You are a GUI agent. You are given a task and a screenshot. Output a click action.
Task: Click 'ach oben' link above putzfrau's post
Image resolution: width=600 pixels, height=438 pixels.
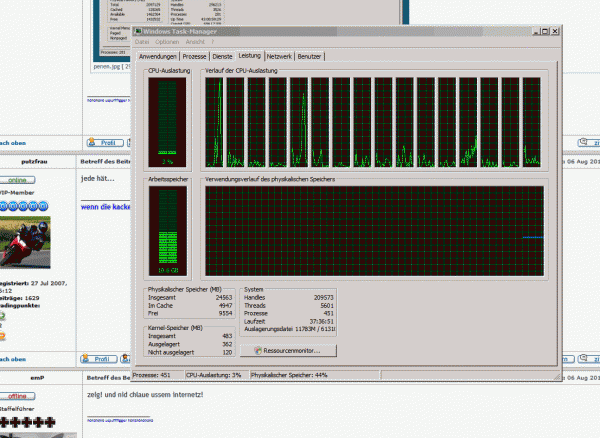(13, 143)
